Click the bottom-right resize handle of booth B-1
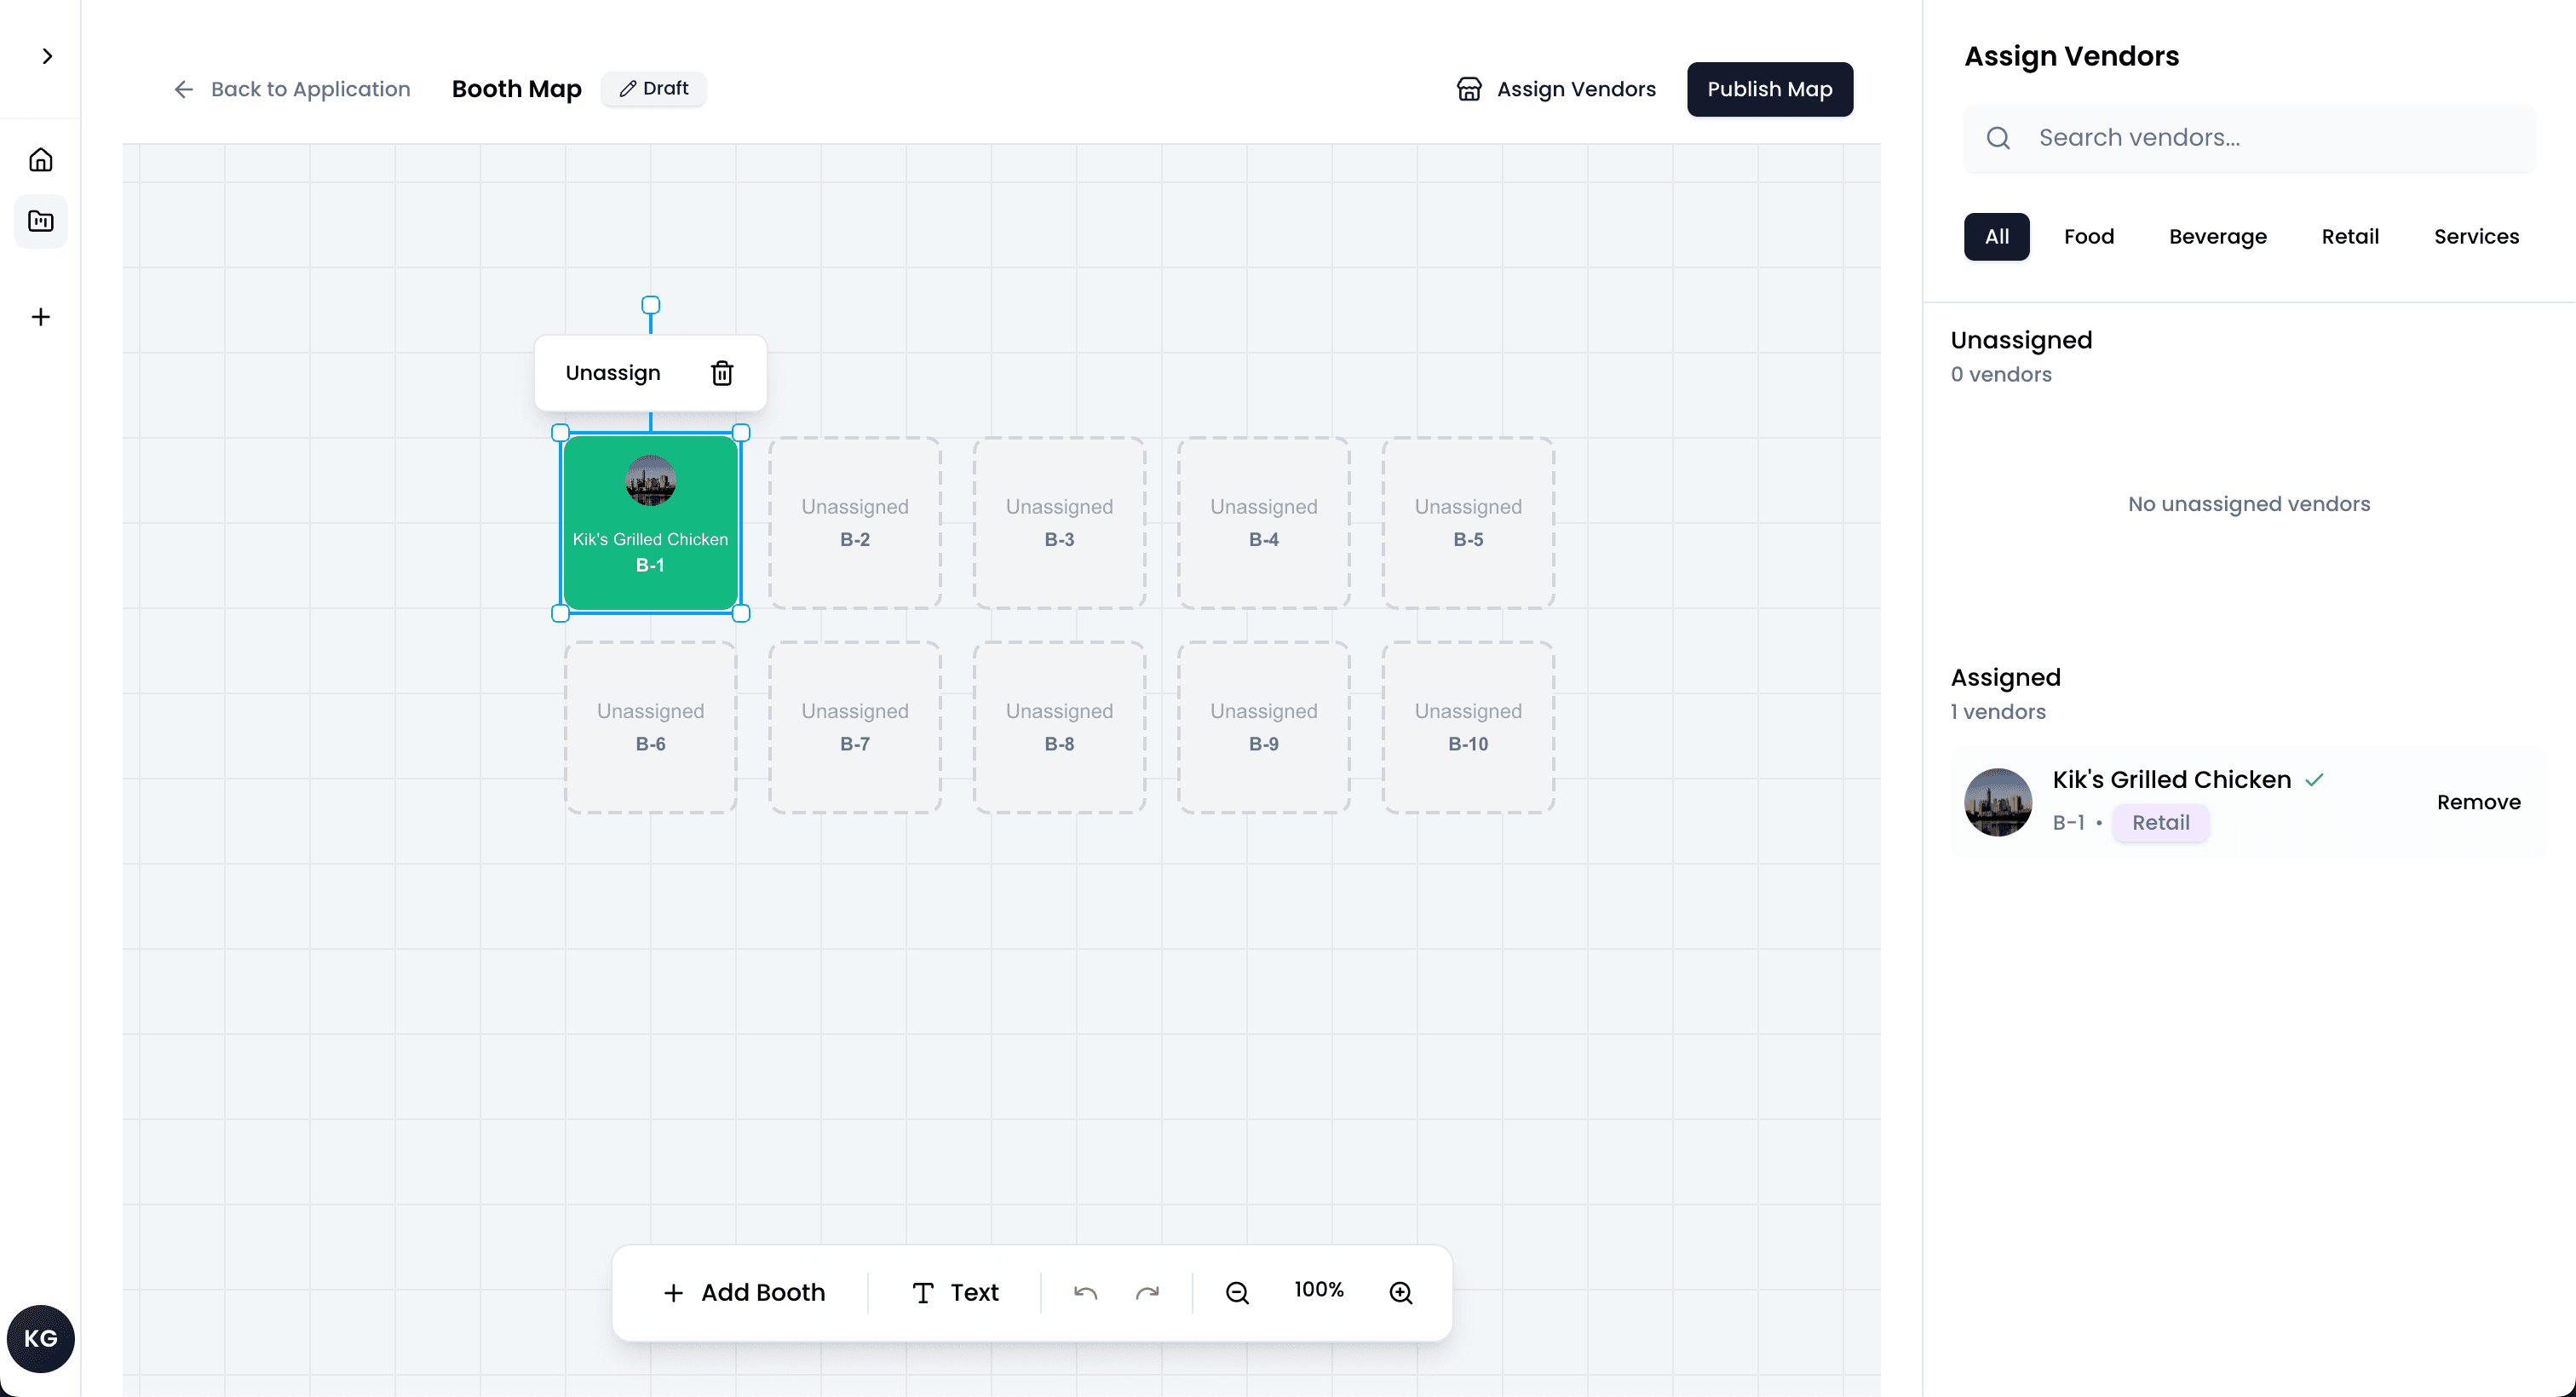The width and height of the screenshot is (2576, 1397). (x=741, y=613)
